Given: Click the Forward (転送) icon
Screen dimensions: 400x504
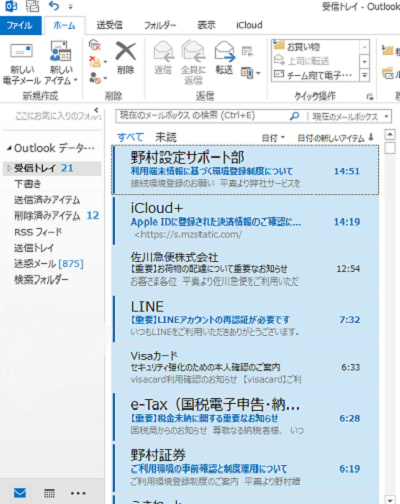Looking at the screenshot, I should [224, 52].
